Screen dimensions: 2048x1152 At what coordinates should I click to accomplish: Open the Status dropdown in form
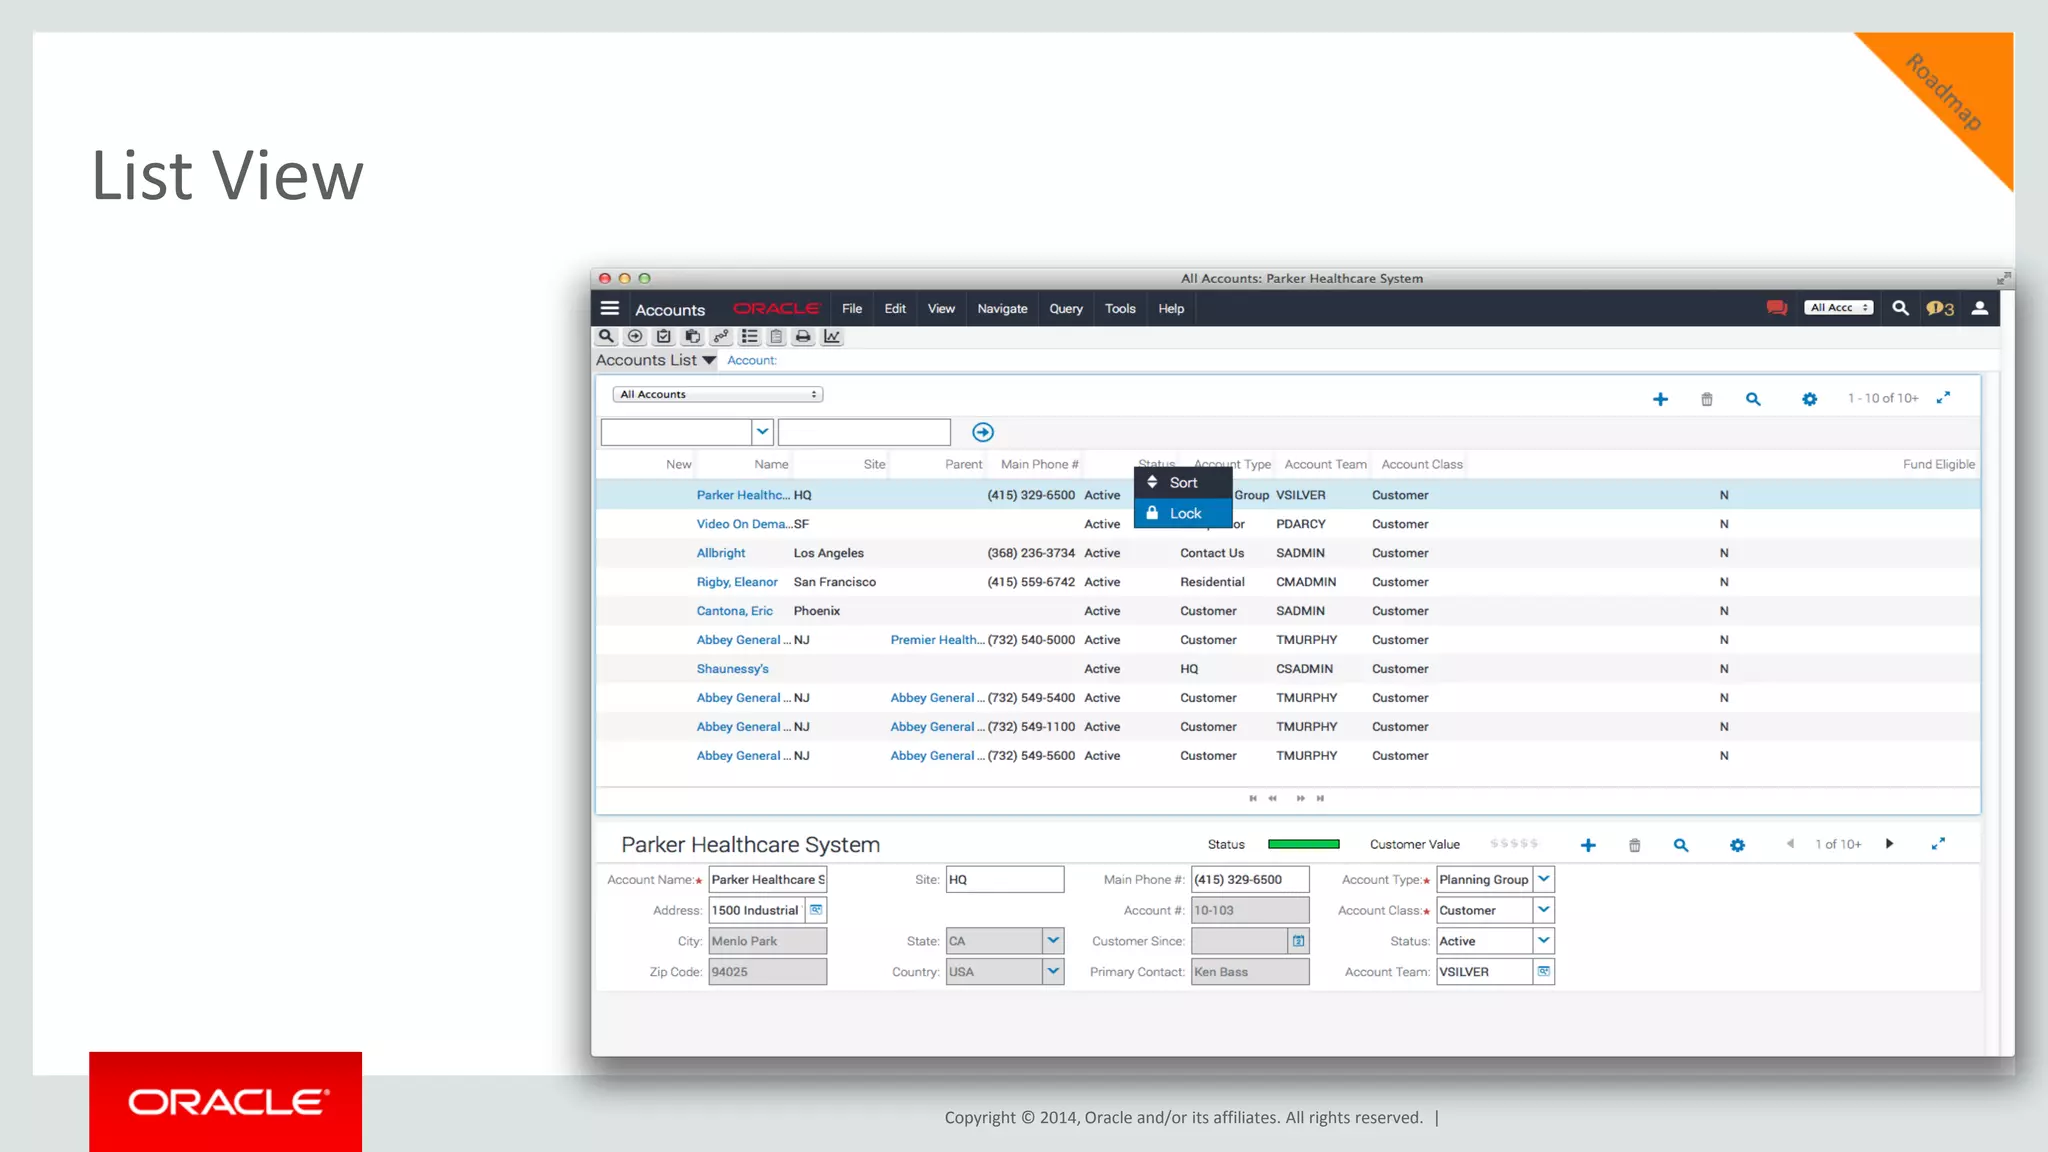(1544, 941)
